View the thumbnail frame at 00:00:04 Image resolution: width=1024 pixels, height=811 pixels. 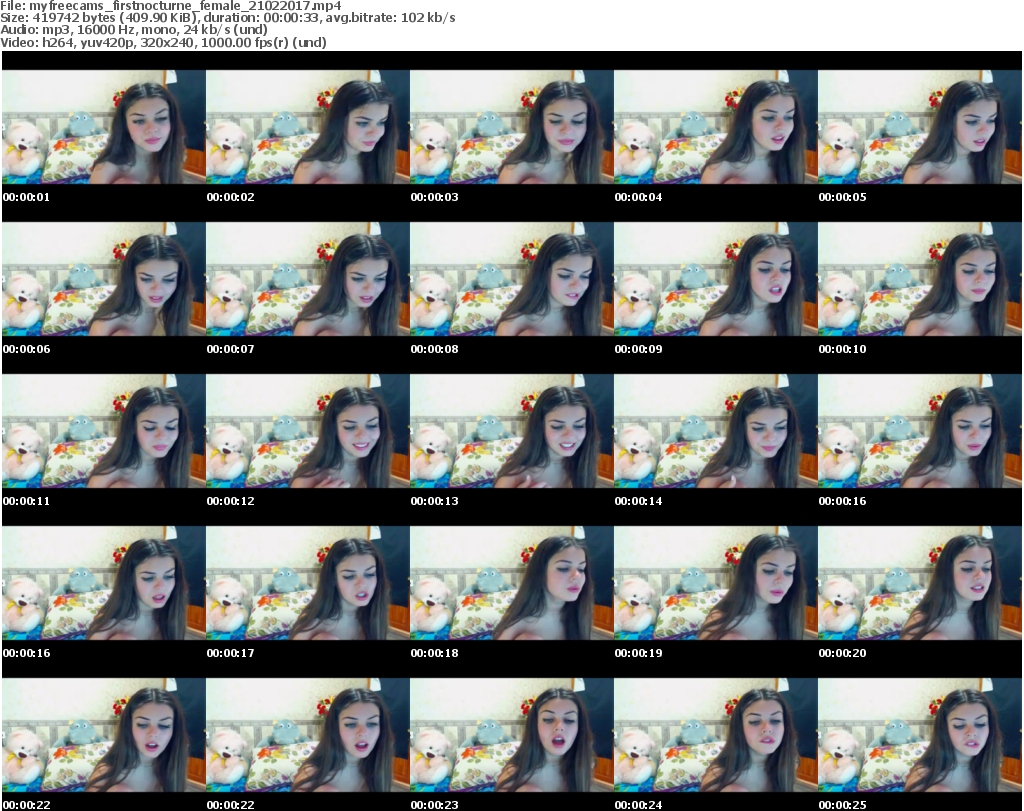pos(716,127)
